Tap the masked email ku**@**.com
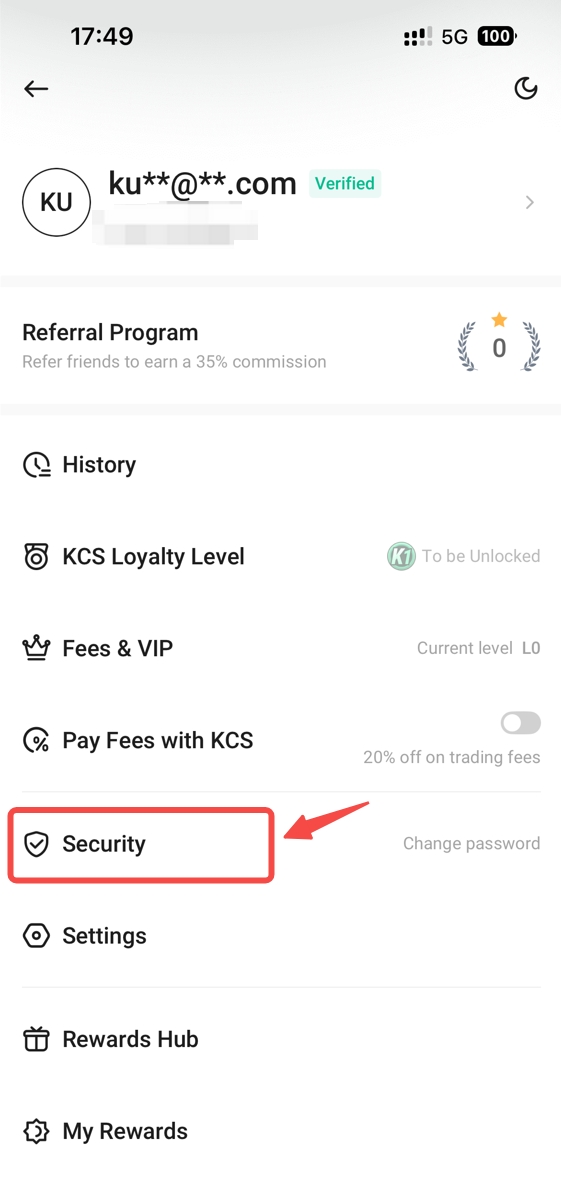 (x=202, y=183)
